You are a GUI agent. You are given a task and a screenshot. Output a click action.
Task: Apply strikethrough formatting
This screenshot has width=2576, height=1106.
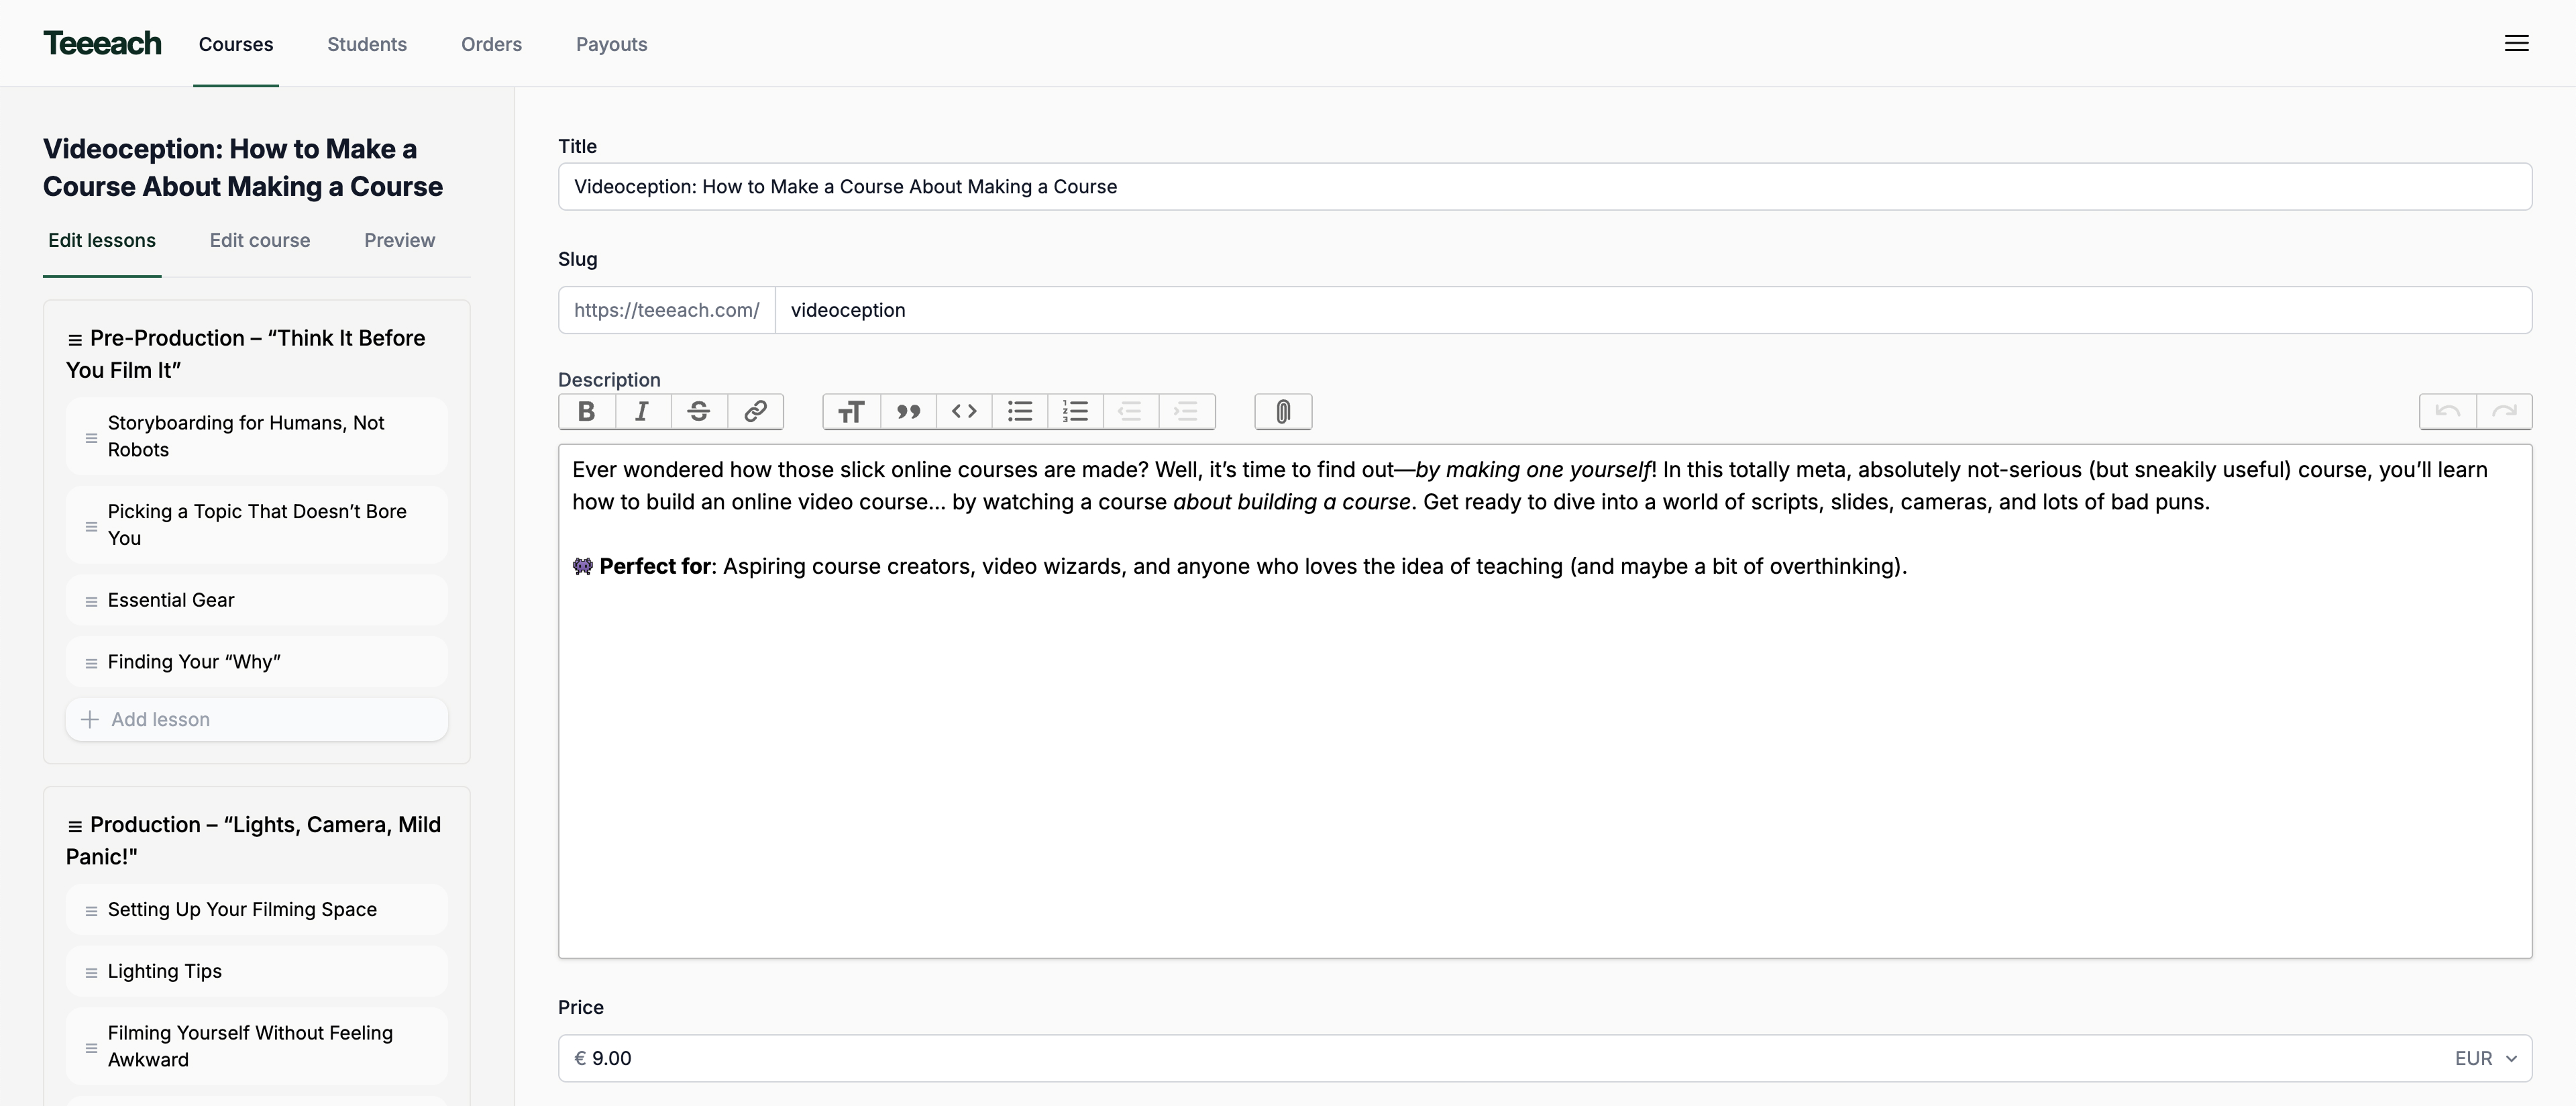[x=699, y=411]
